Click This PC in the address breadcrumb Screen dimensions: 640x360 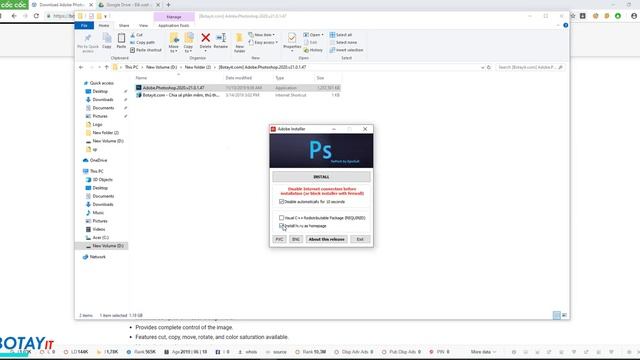tap(131, 67)
